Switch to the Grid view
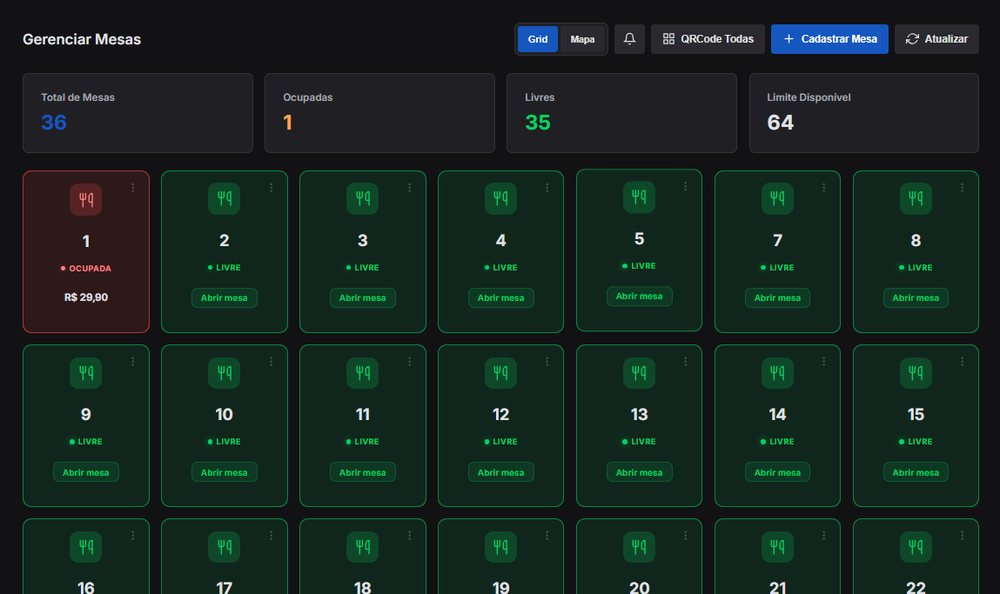The width and height of the screenshot is (1000, 594). pyautogui.click(x=538, y=39)
